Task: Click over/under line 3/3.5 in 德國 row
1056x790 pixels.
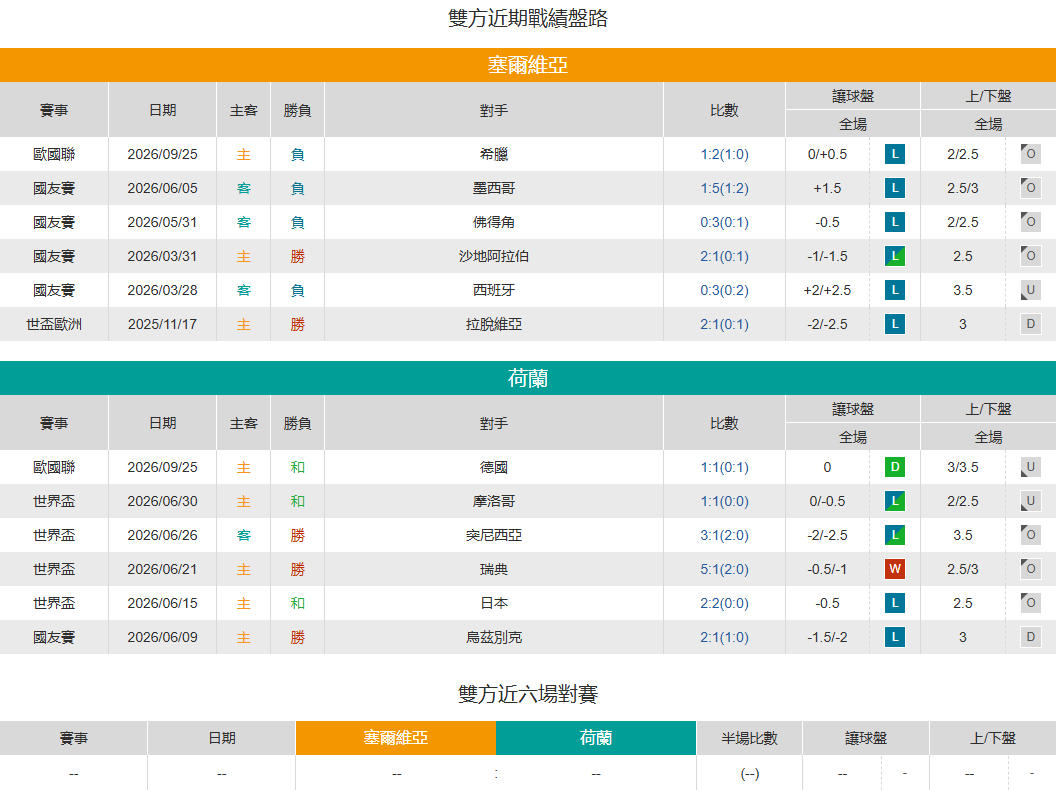Action: pos(962,467)
